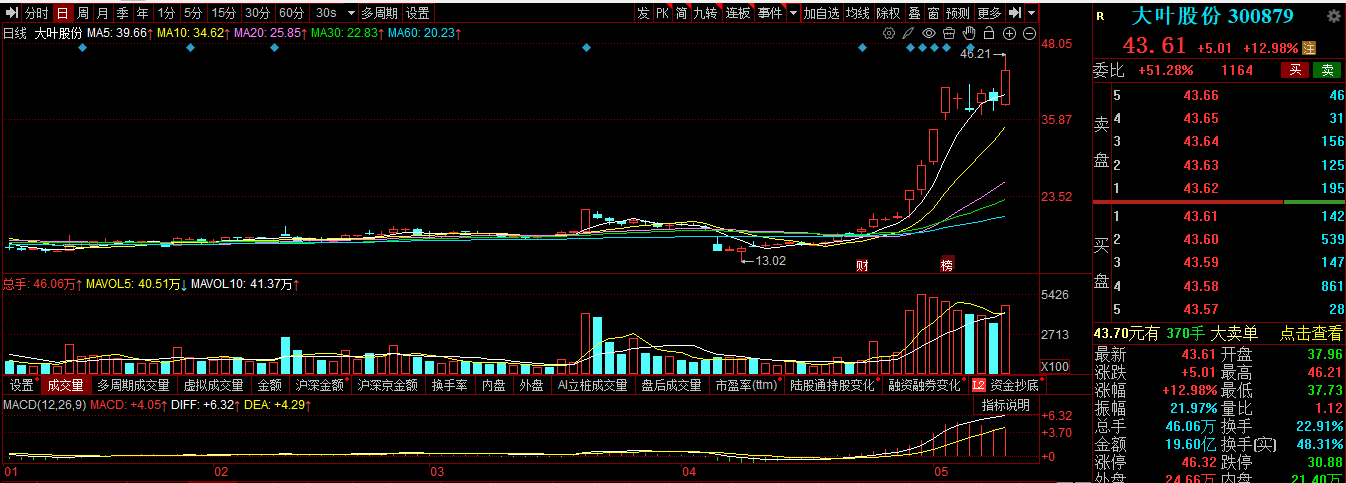Click the 连板 toolbar button
The height and width of the screenshot is (483, 1346).
point(738,13)
